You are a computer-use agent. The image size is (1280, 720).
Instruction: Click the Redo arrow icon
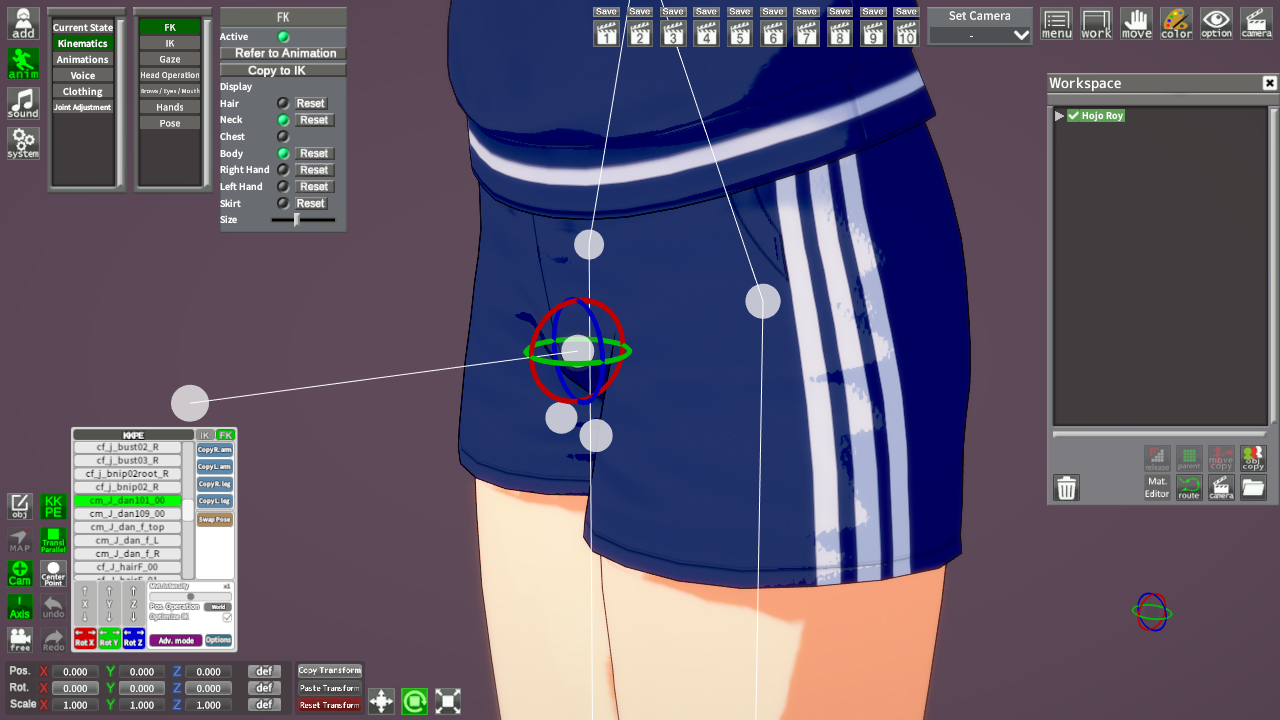point(53,640)
